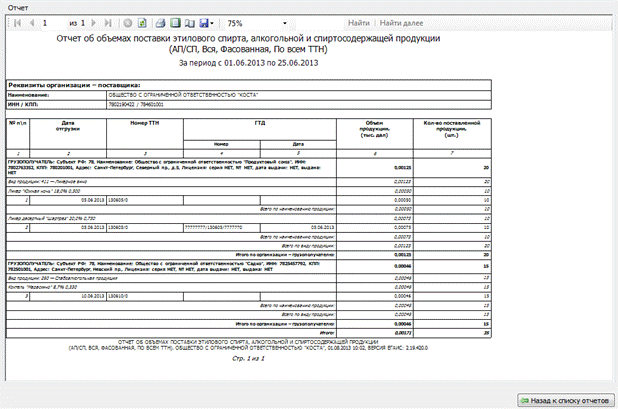The image size is (618, 409).
Task: Click Назад к списку отчетов button
Action: pyautogui.click(x=566, y=400)
